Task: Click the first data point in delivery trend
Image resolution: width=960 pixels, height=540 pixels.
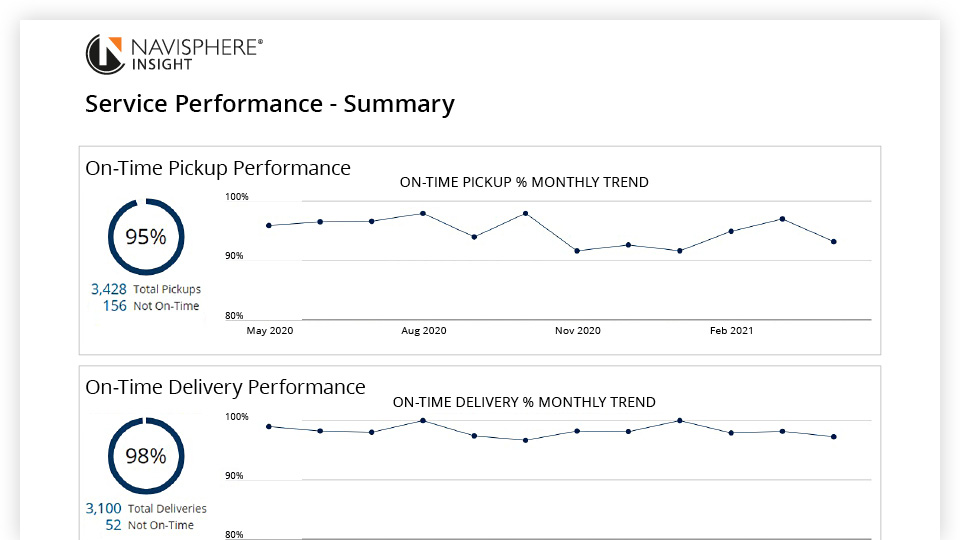Action: (269, 426)
